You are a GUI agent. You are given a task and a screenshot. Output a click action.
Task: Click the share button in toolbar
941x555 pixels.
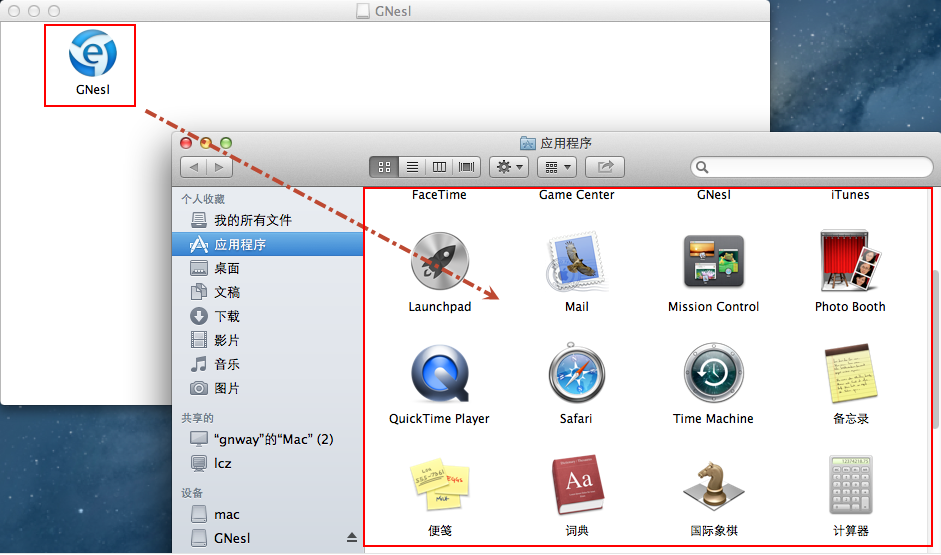click(605, 167)
